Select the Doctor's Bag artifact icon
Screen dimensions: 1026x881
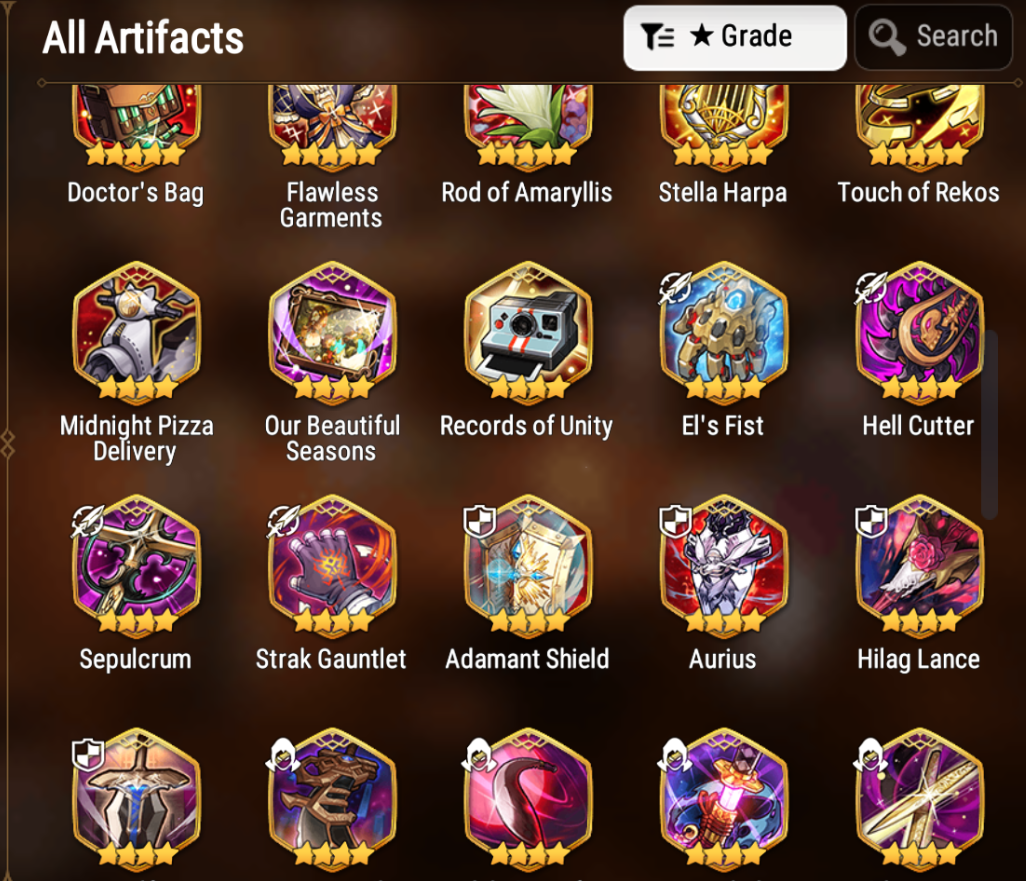tap(136, 123)
